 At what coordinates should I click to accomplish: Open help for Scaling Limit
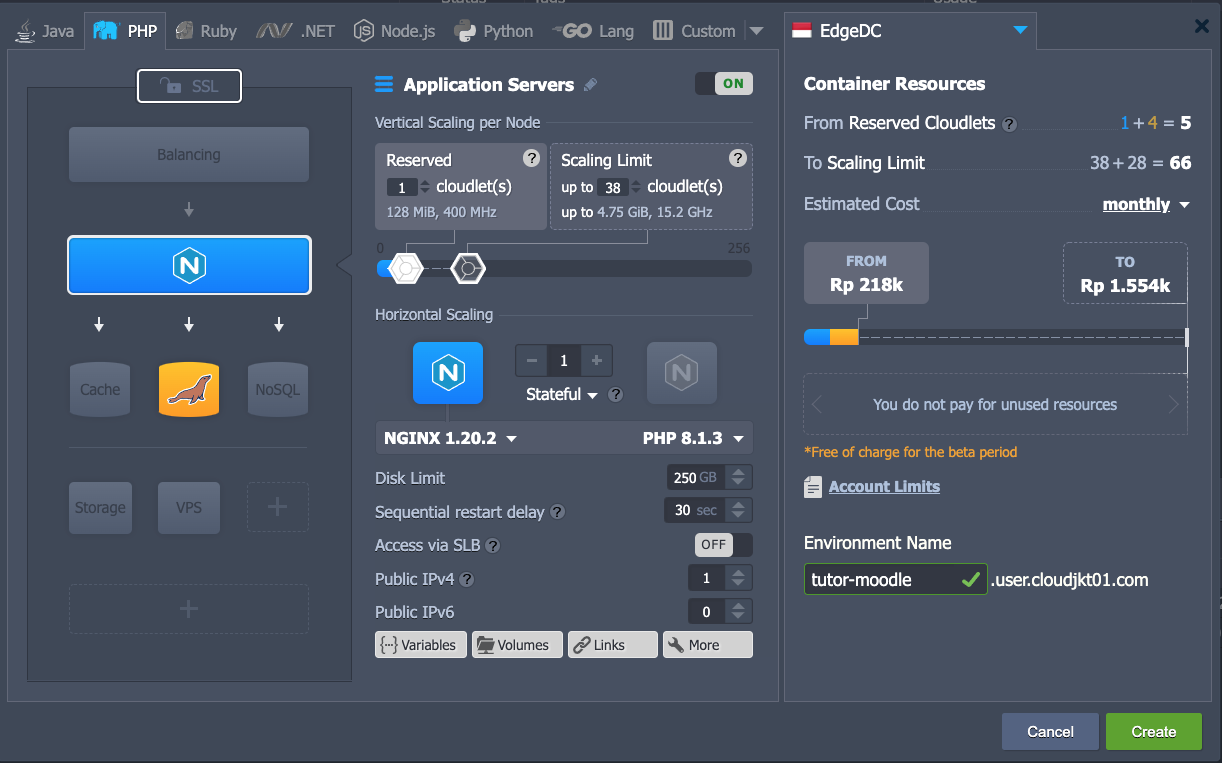tap(738, 158)
